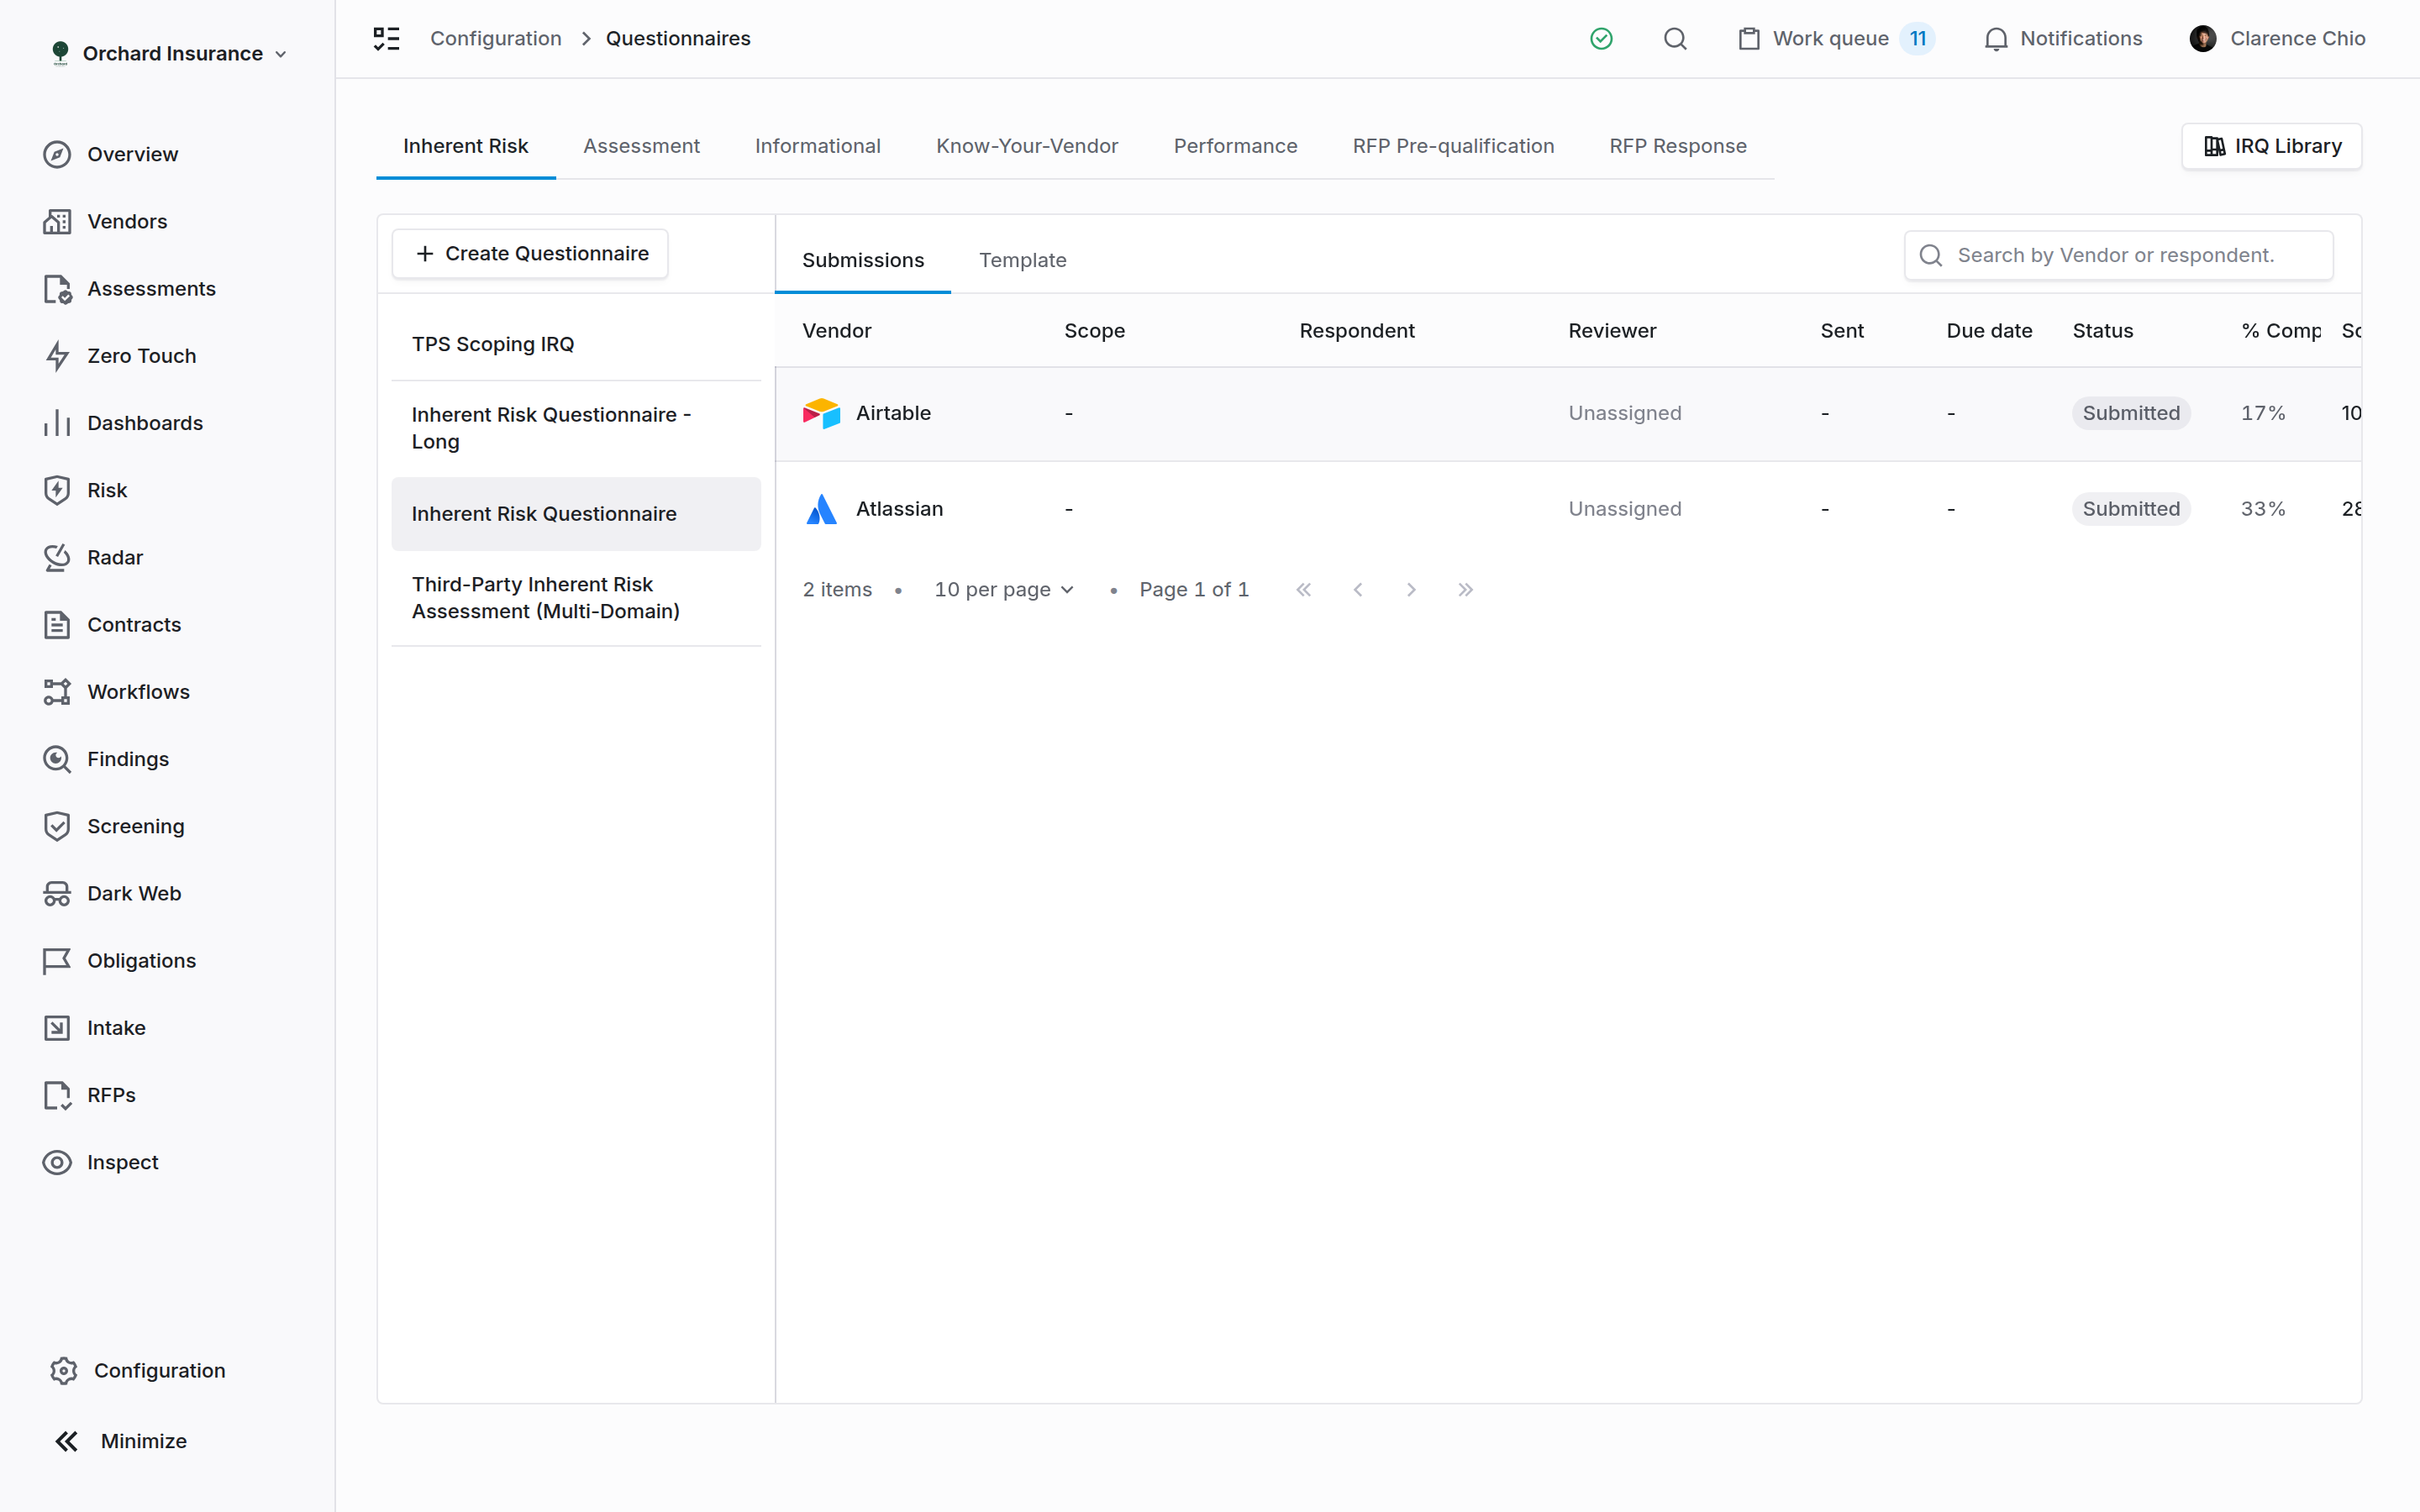This screenshot has height=1512, width=2420.
Task: Open Work queue with 11 items
Action: tap(1835, 38)
